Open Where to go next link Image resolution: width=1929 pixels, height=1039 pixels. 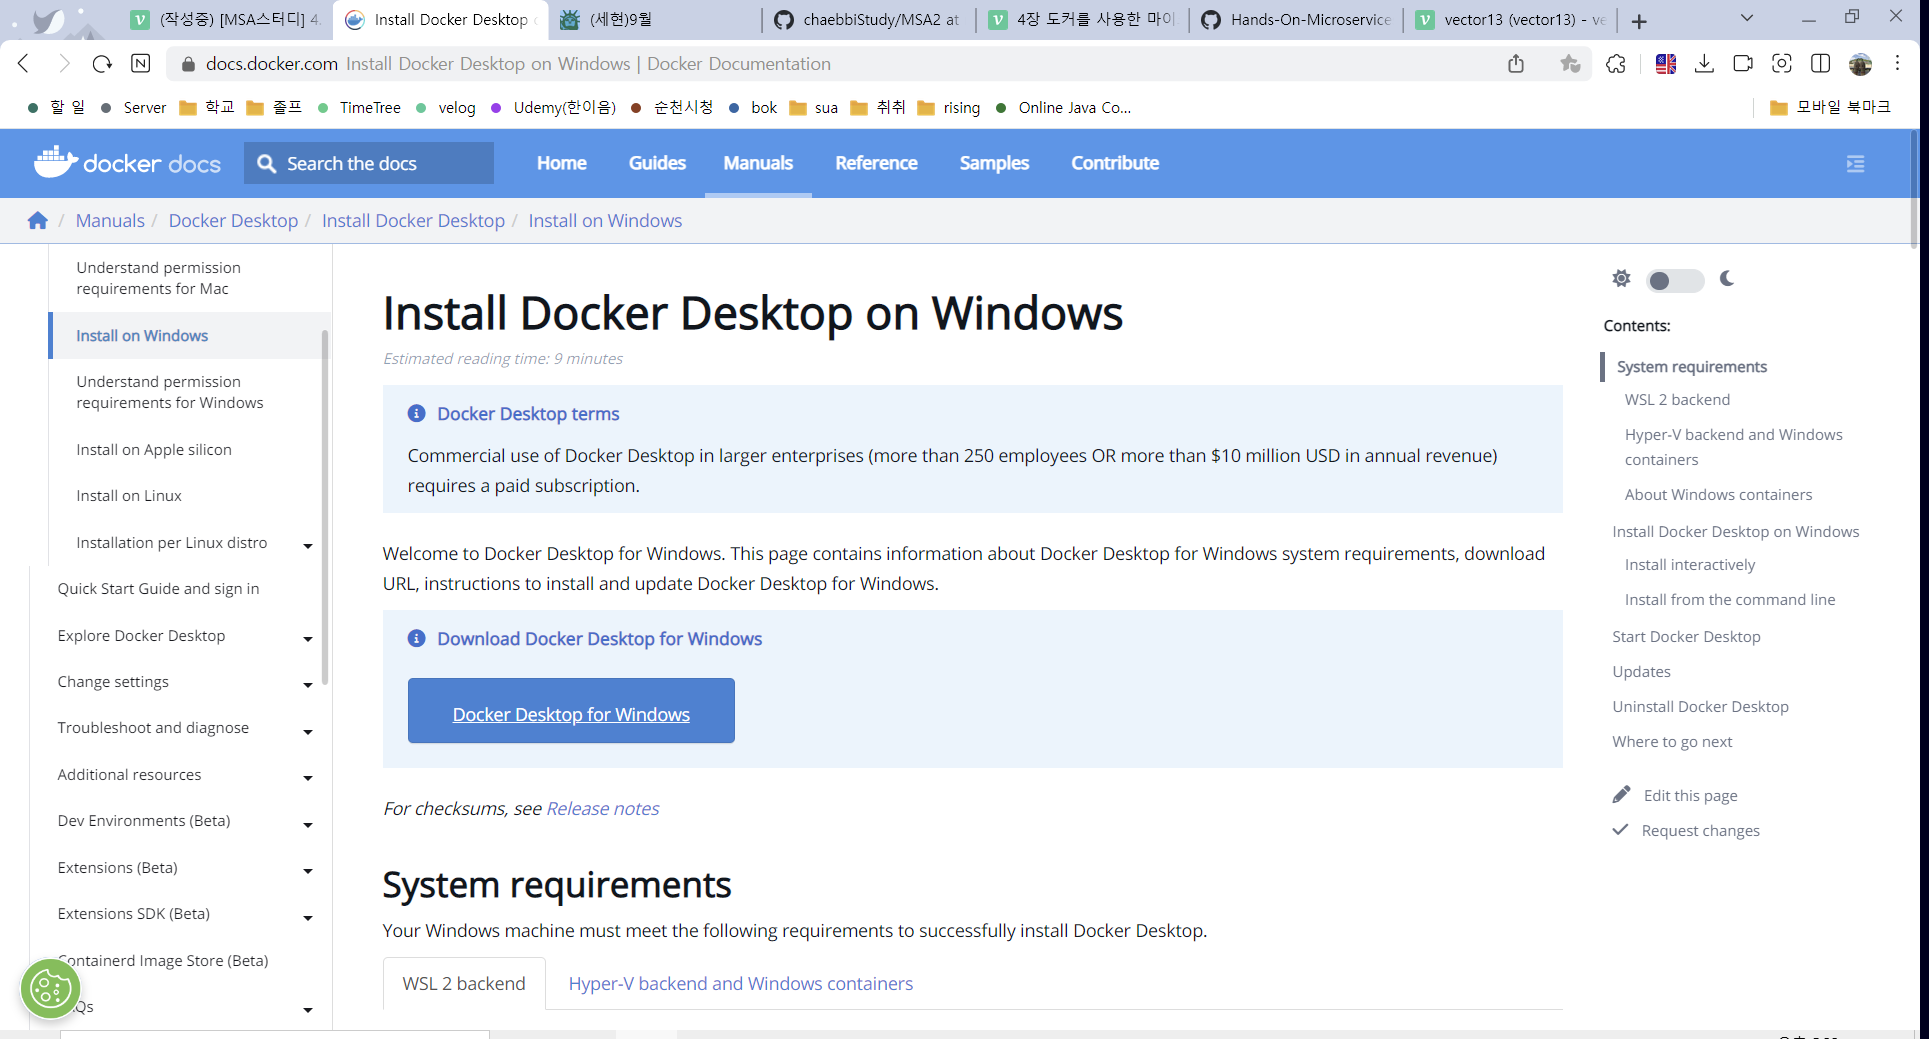pos(1672,741)
